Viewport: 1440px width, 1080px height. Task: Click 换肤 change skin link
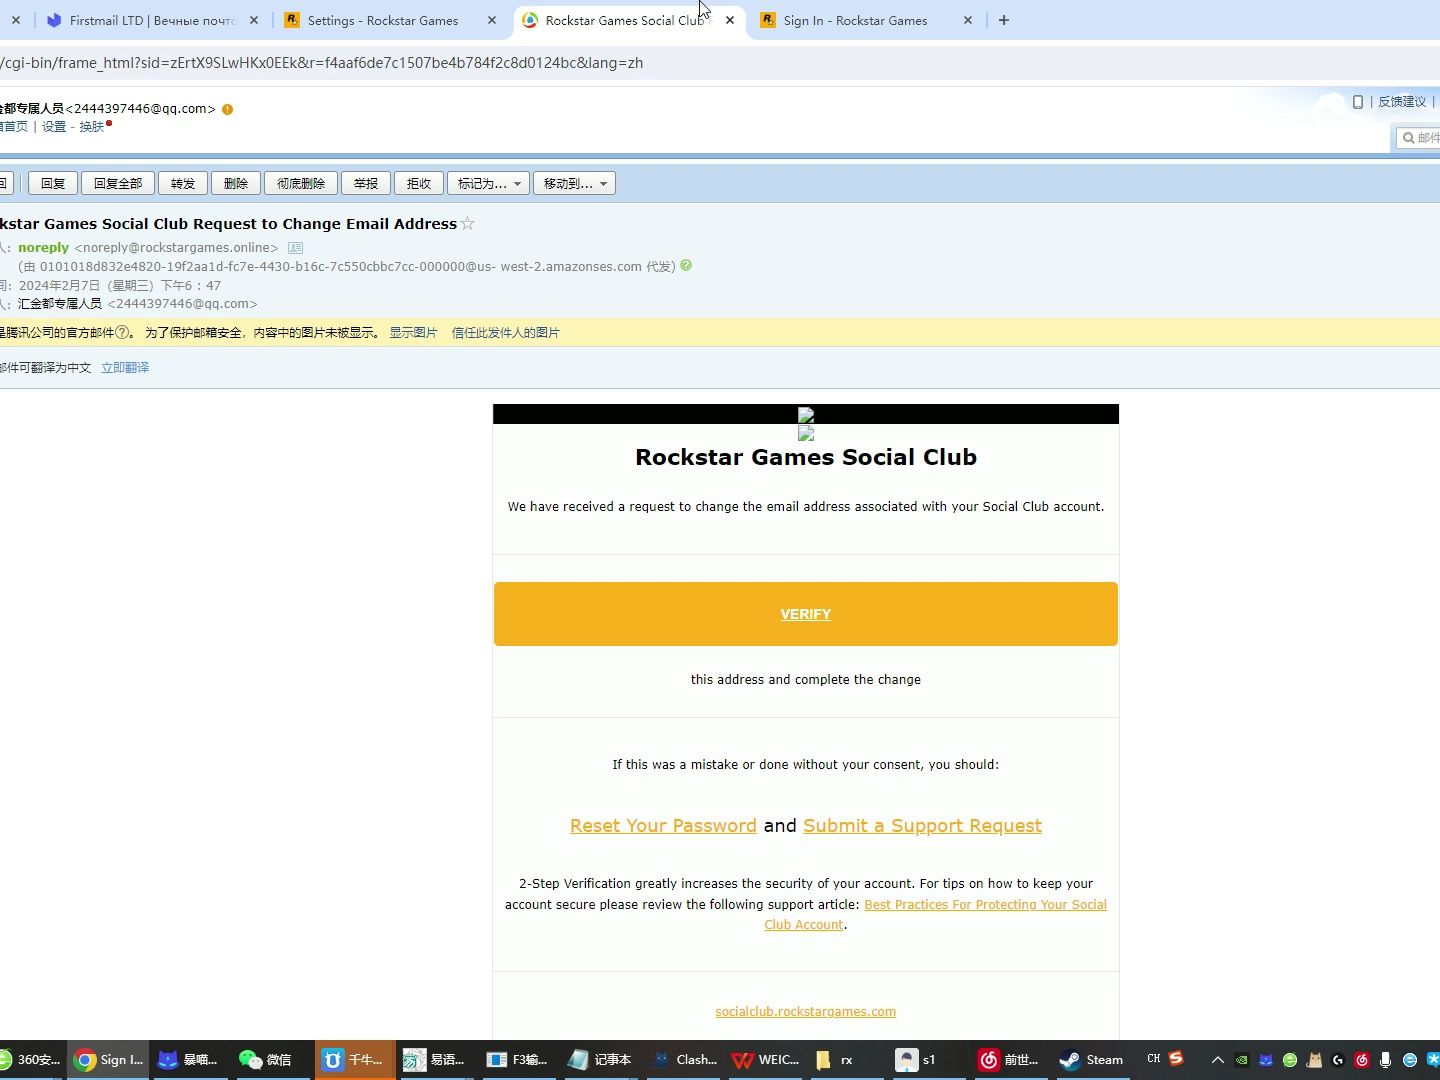pos(92,127)
